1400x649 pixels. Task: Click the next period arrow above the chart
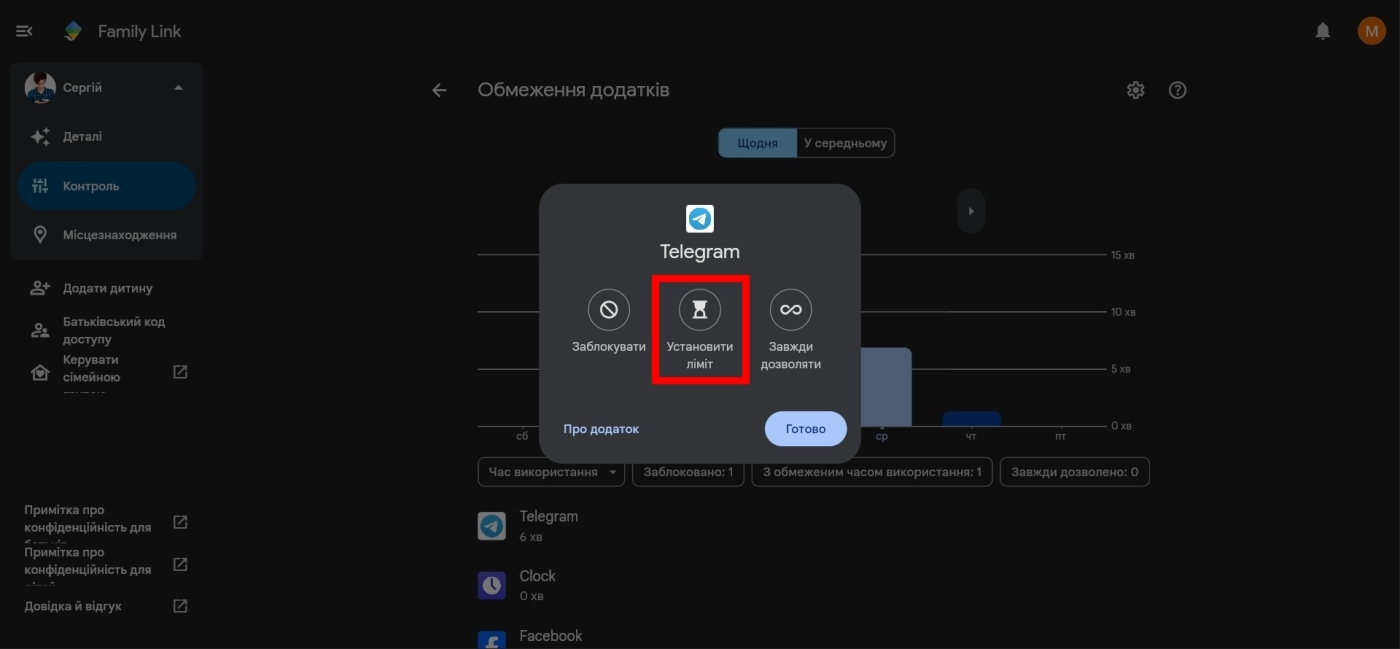(971, 211)
